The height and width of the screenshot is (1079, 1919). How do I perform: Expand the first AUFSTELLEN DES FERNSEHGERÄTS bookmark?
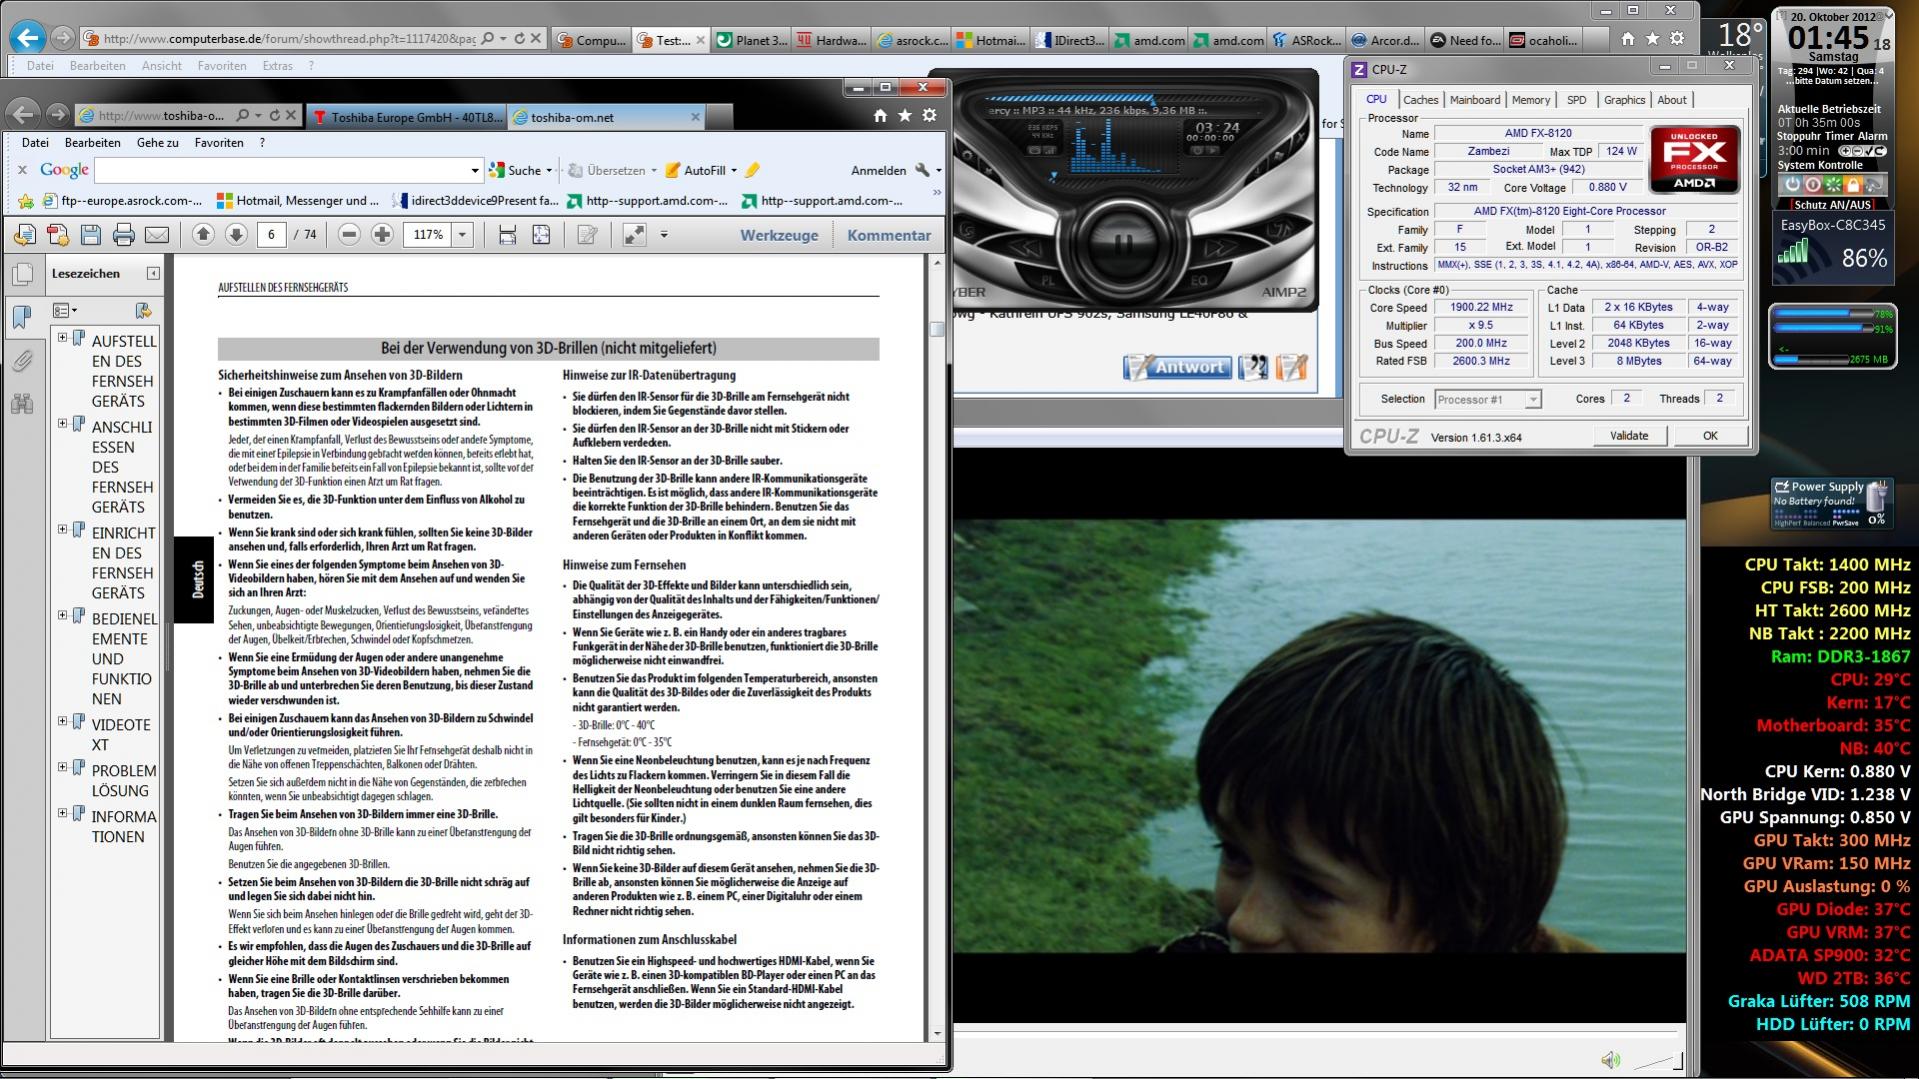pos(62,338)
